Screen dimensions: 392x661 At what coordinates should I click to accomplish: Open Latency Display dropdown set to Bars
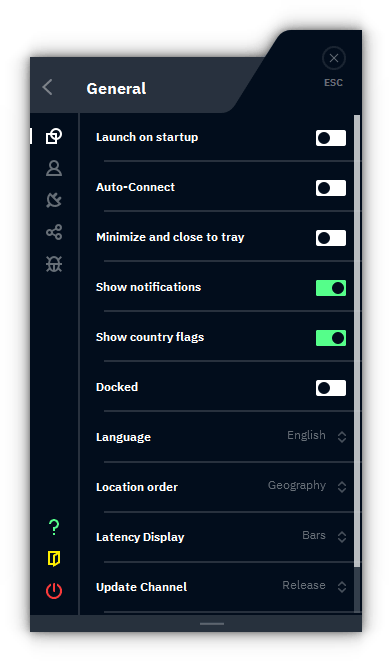324,536
